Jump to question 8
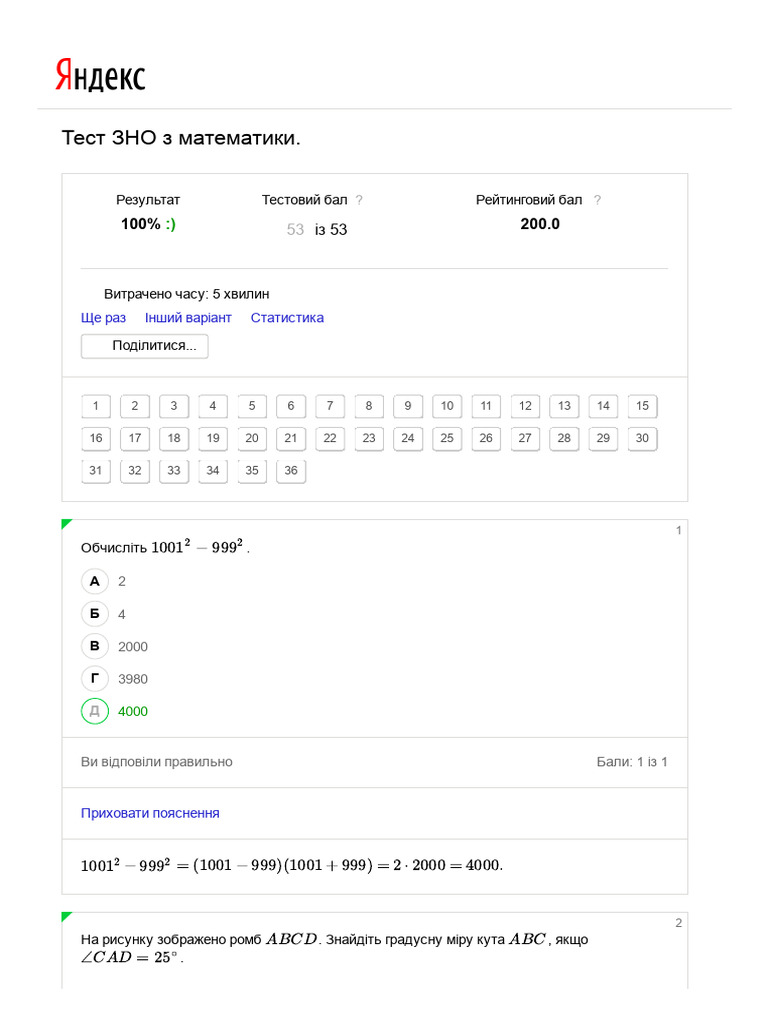The height and width of the screenshot is (1024, 768). click(x=369, y=406)
